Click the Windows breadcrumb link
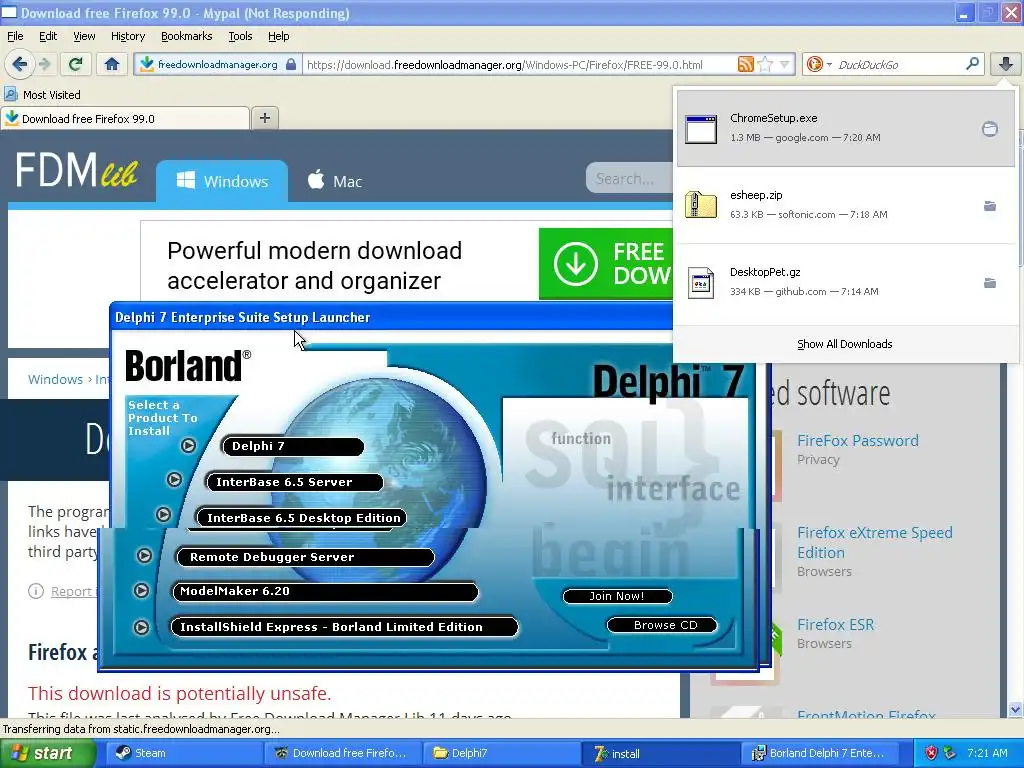 tap(55, 379)
